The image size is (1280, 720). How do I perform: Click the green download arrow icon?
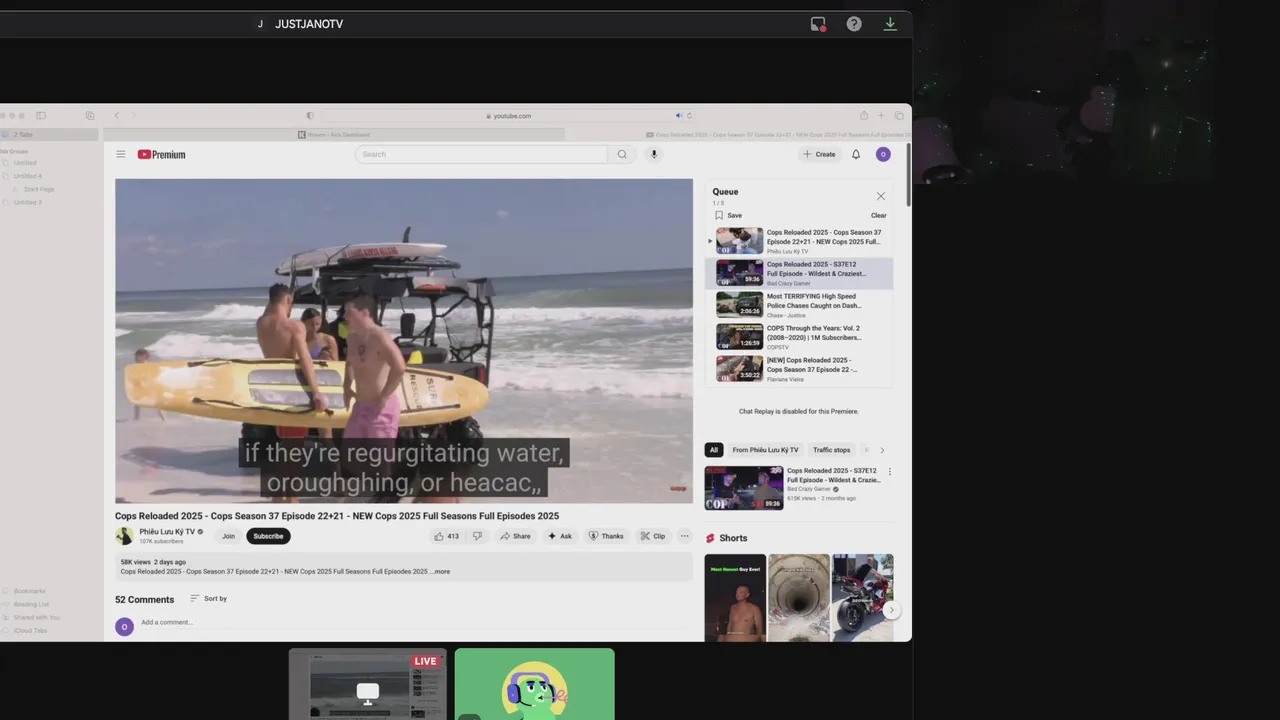(890, 24)
